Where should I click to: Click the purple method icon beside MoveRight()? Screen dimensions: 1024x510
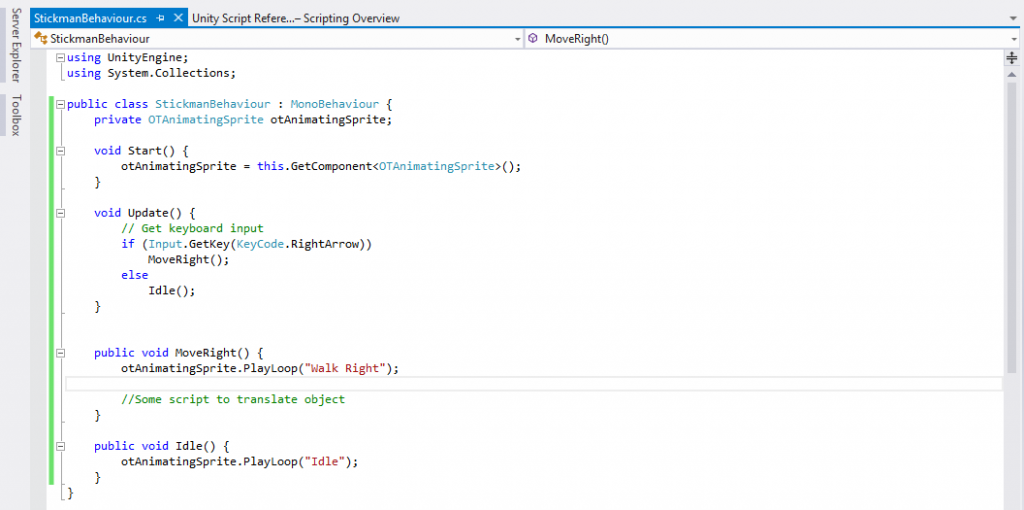(x=534, y=39)
